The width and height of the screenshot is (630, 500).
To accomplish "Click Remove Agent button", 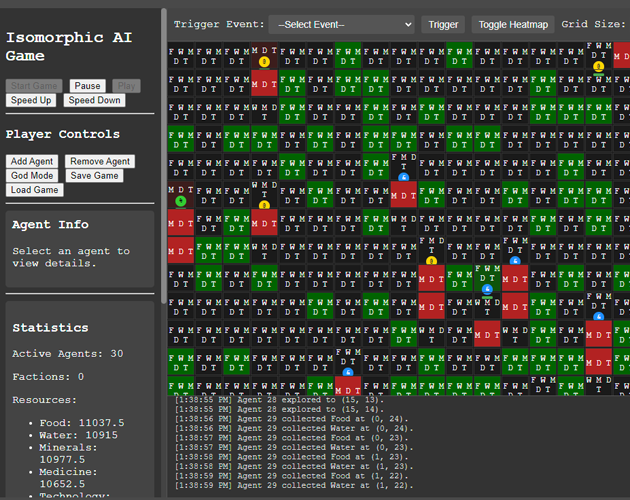I will [100, 161].
